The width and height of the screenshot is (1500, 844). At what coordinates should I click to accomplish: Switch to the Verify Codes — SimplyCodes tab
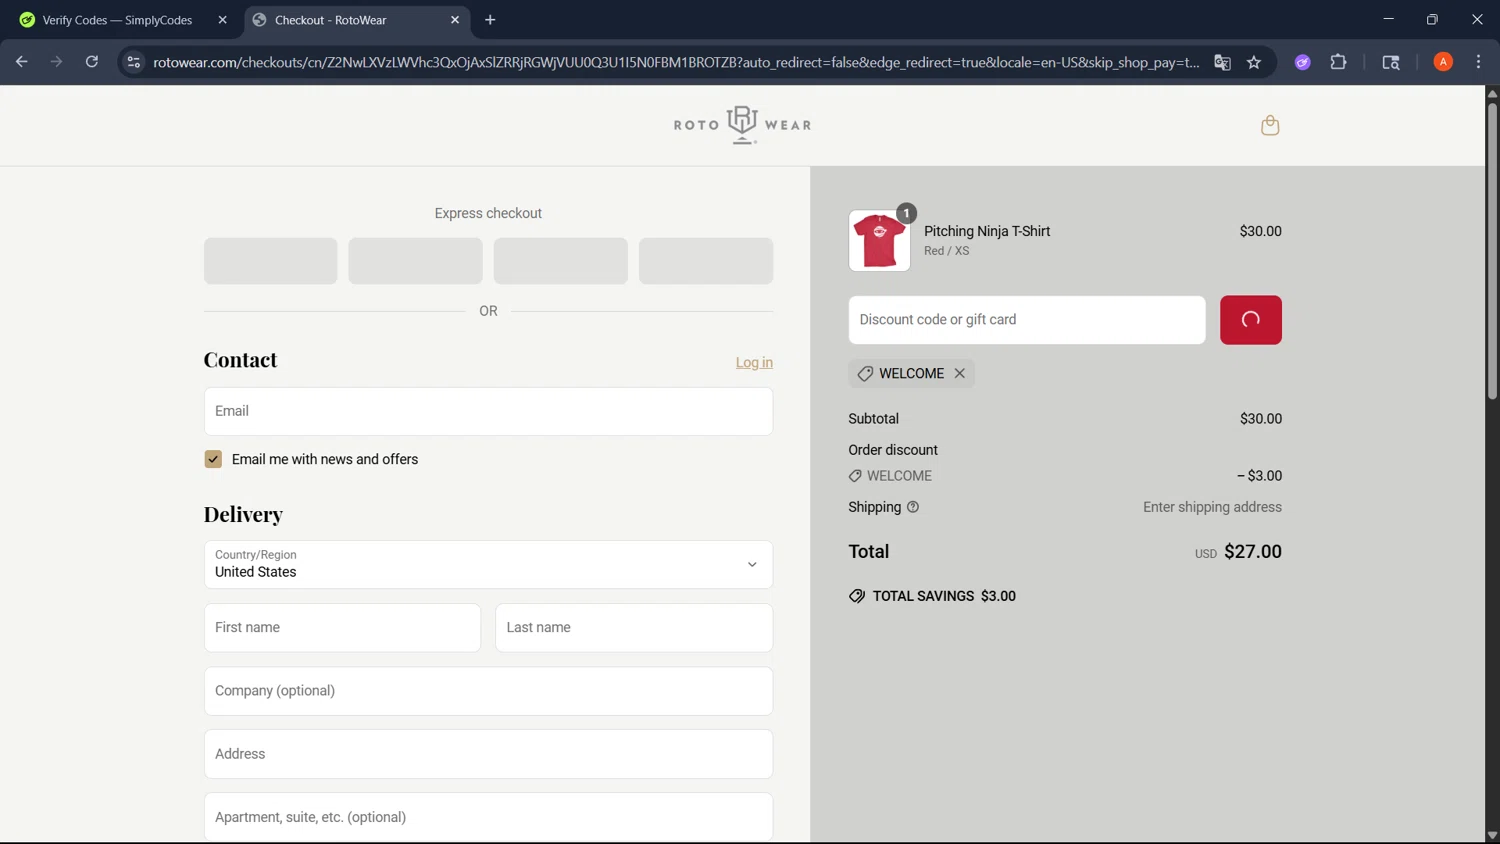117,20
